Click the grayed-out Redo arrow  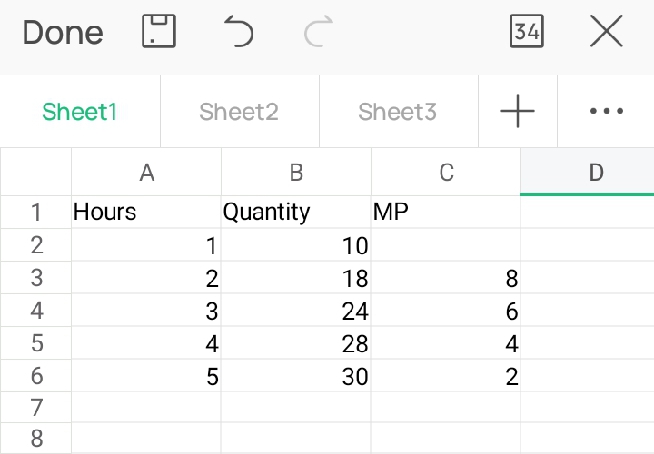point(318,32)
